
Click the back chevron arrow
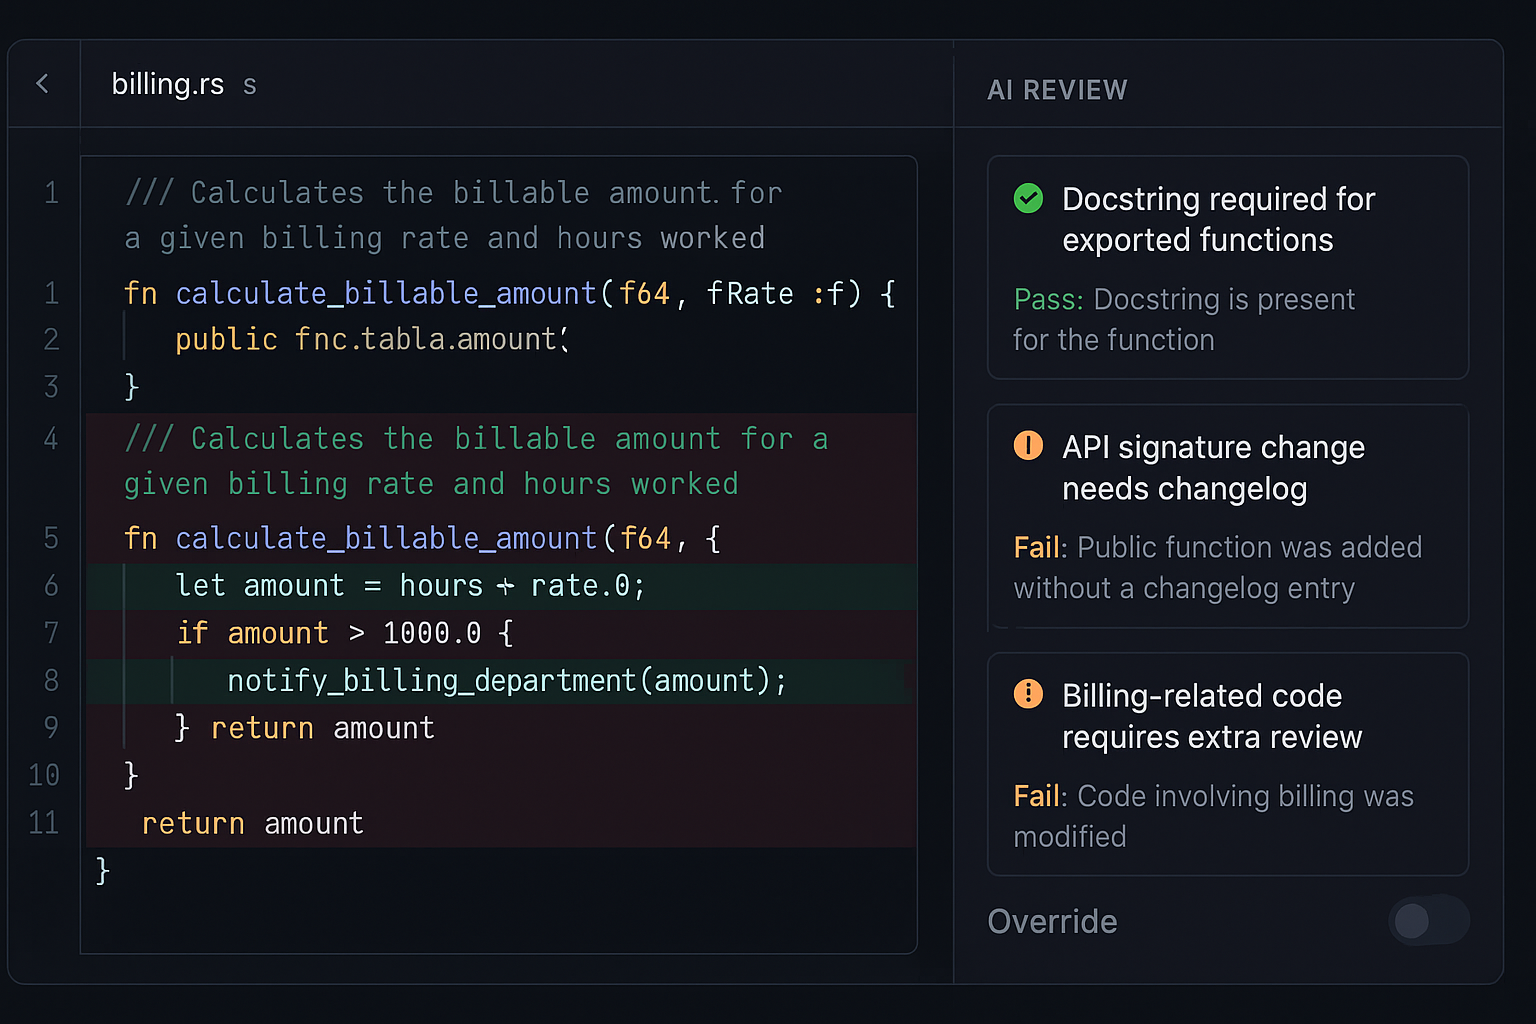pos(42,84)
